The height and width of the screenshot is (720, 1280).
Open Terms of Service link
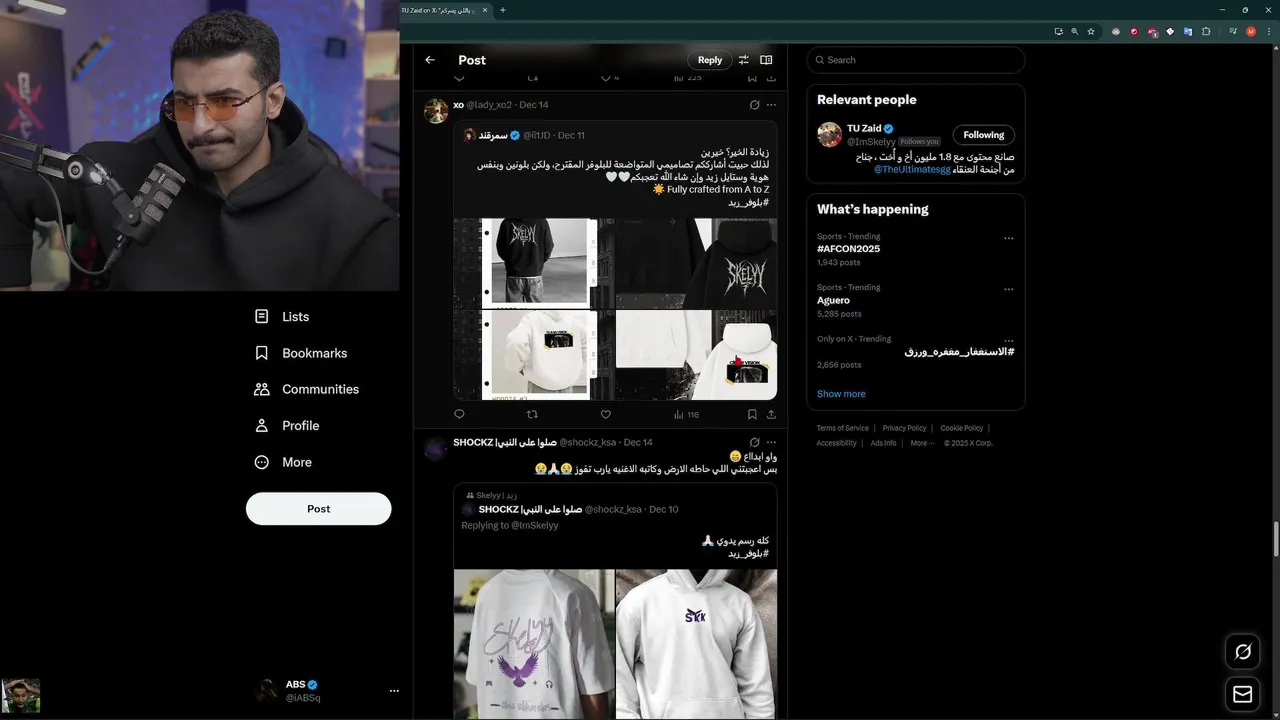click(x=842, y=428)
